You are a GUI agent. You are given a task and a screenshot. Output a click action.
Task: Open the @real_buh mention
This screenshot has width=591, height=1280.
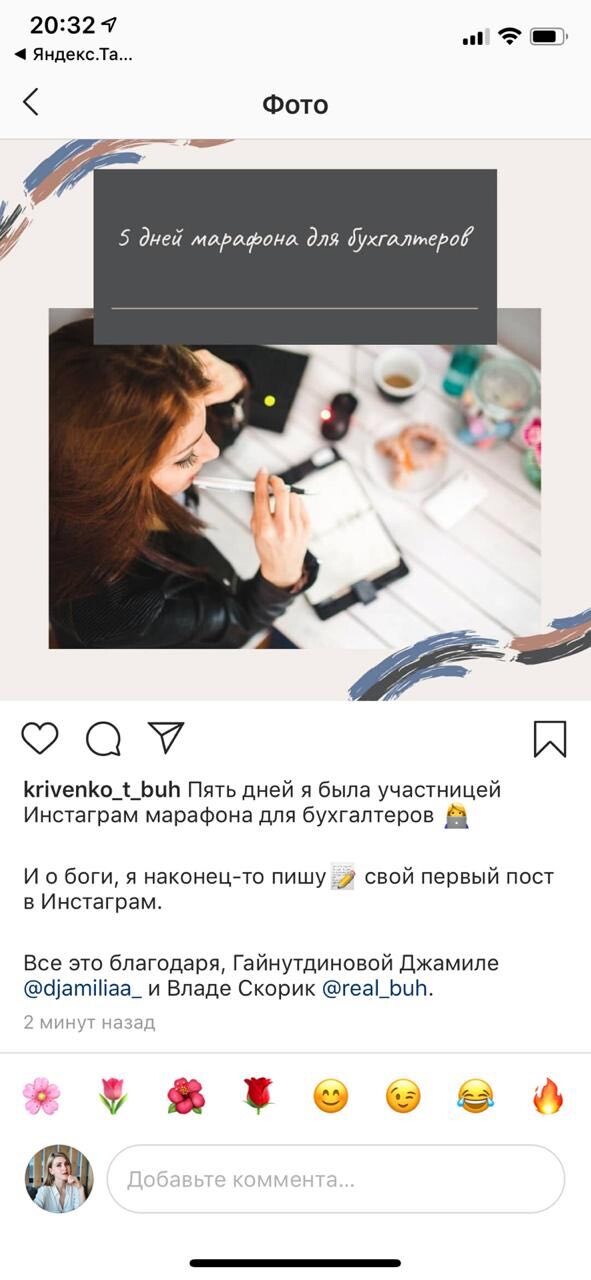[x=375, y=990]
